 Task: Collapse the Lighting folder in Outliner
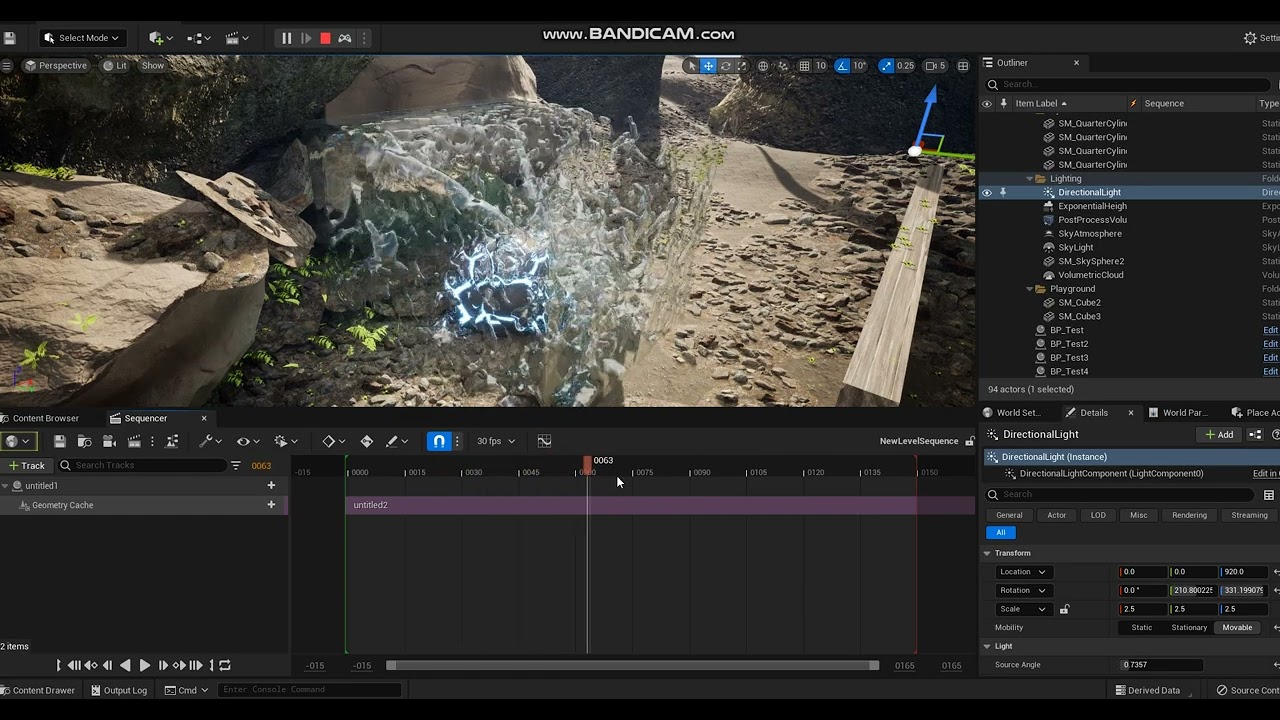coord(1029,179)
